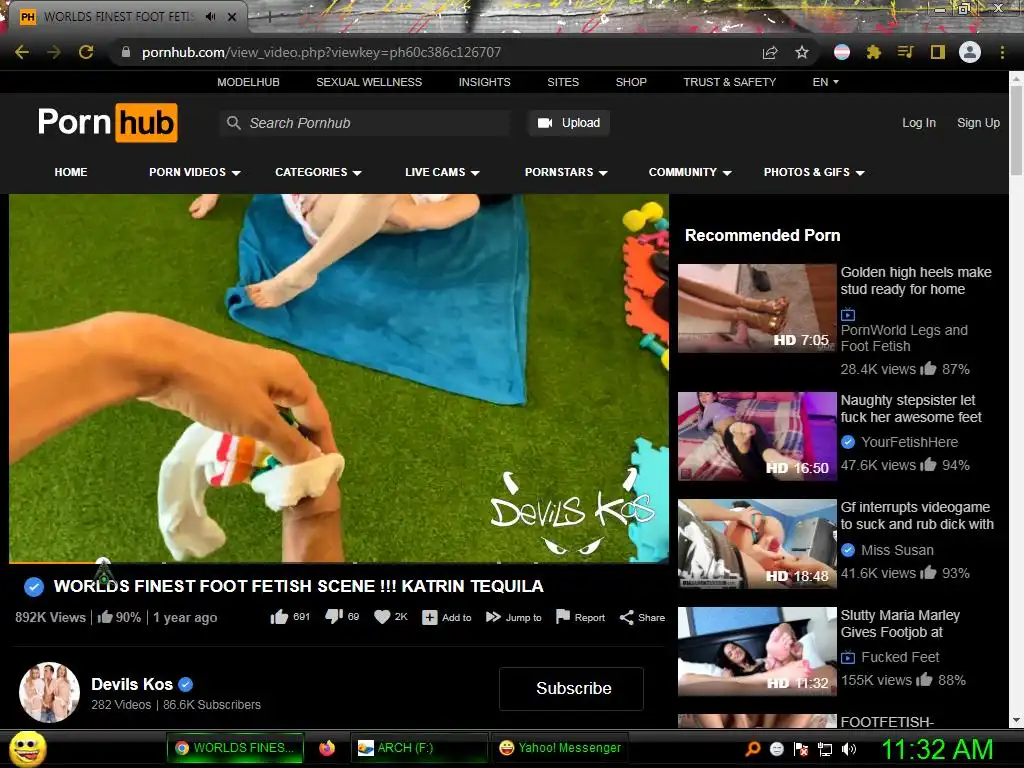Expand the CATEGORIES dropdown

pyautogui.click(x=318, y=172)
